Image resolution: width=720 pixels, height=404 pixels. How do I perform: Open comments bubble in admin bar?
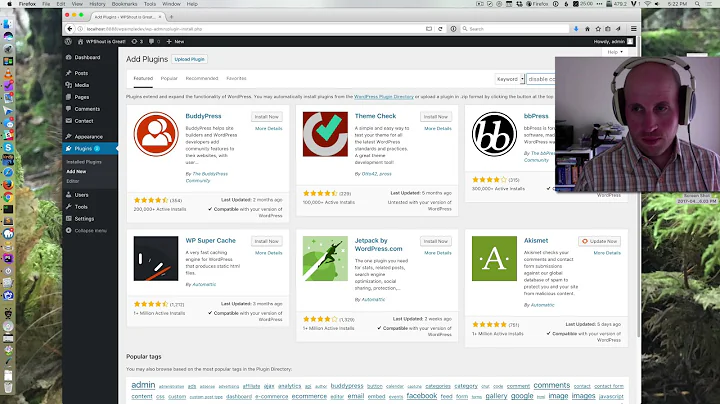154,41
